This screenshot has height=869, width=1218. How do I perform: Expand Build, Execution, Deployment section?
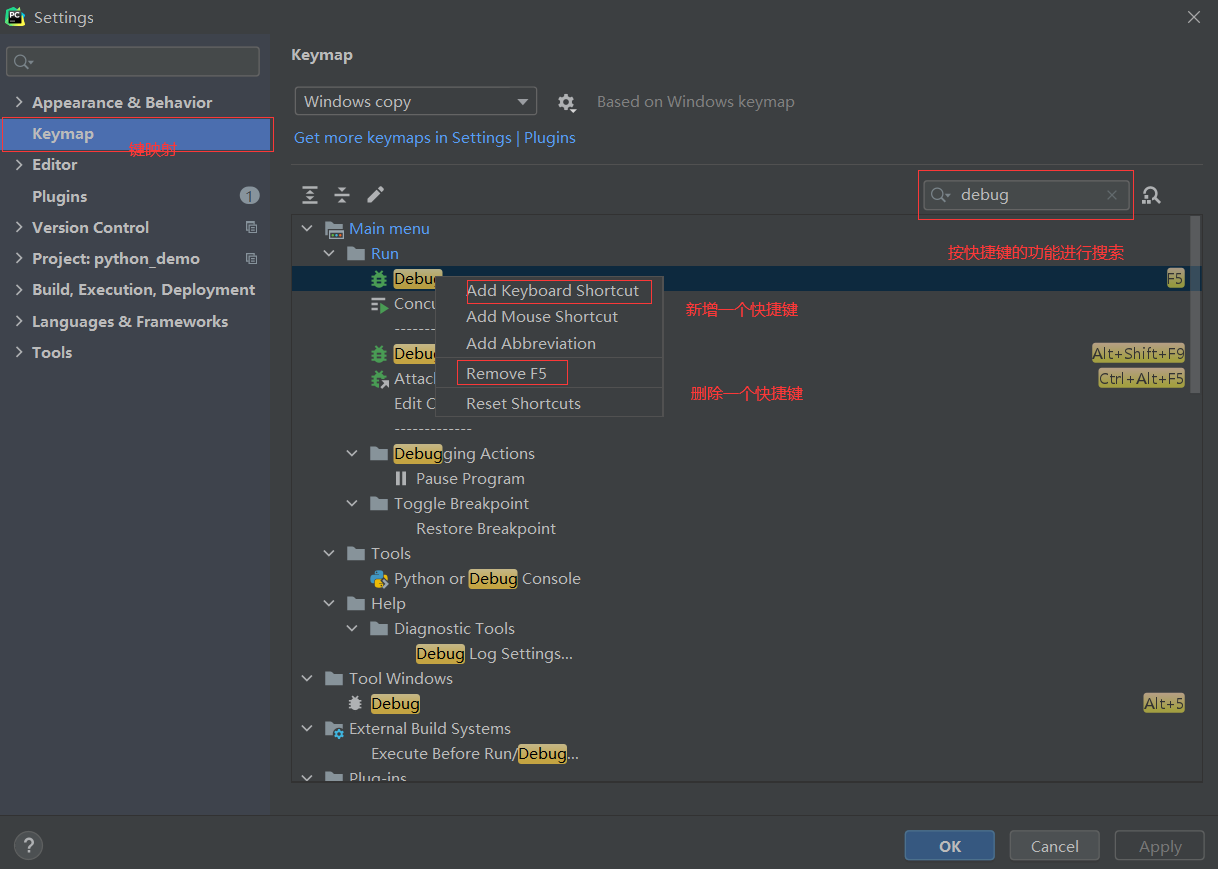click(x=19, y=289)
